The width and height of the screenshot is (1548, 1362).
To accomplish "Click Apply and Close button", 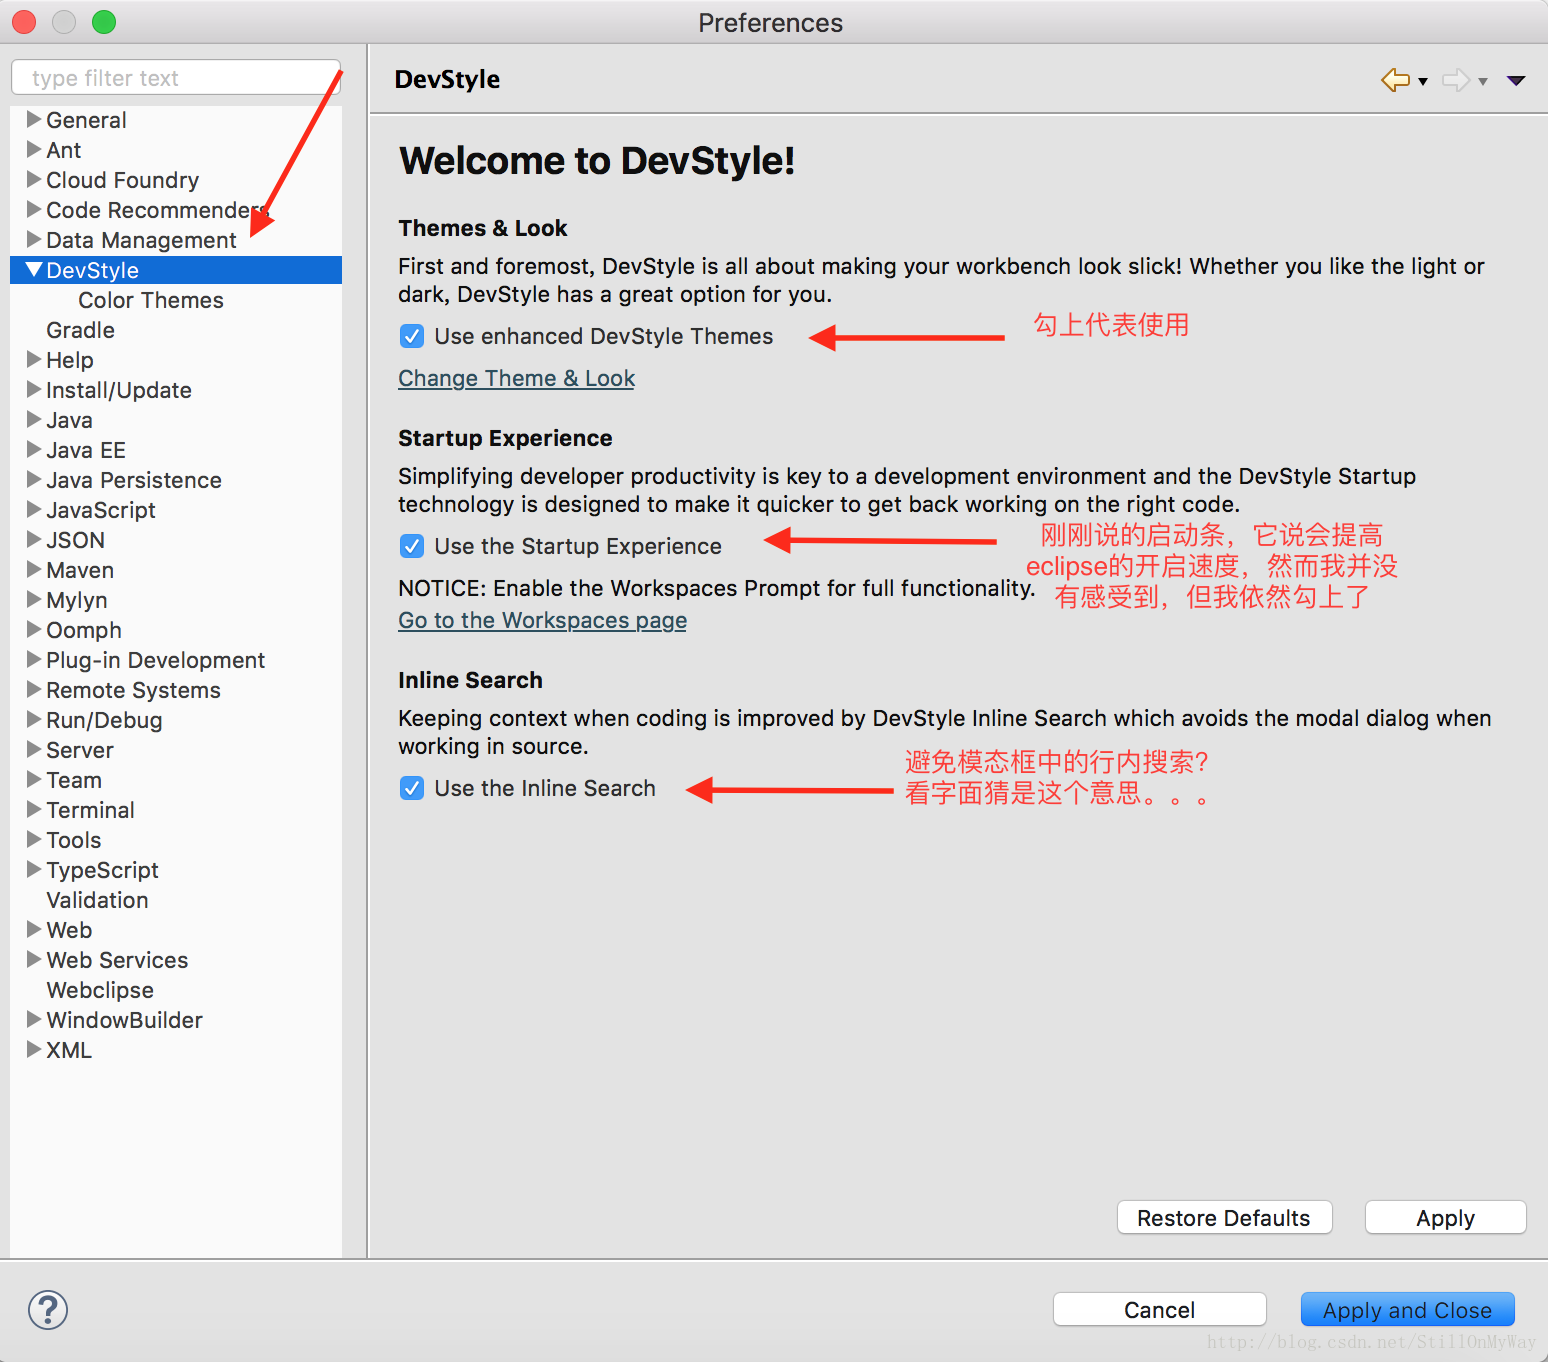I will click(1407, 1309).
